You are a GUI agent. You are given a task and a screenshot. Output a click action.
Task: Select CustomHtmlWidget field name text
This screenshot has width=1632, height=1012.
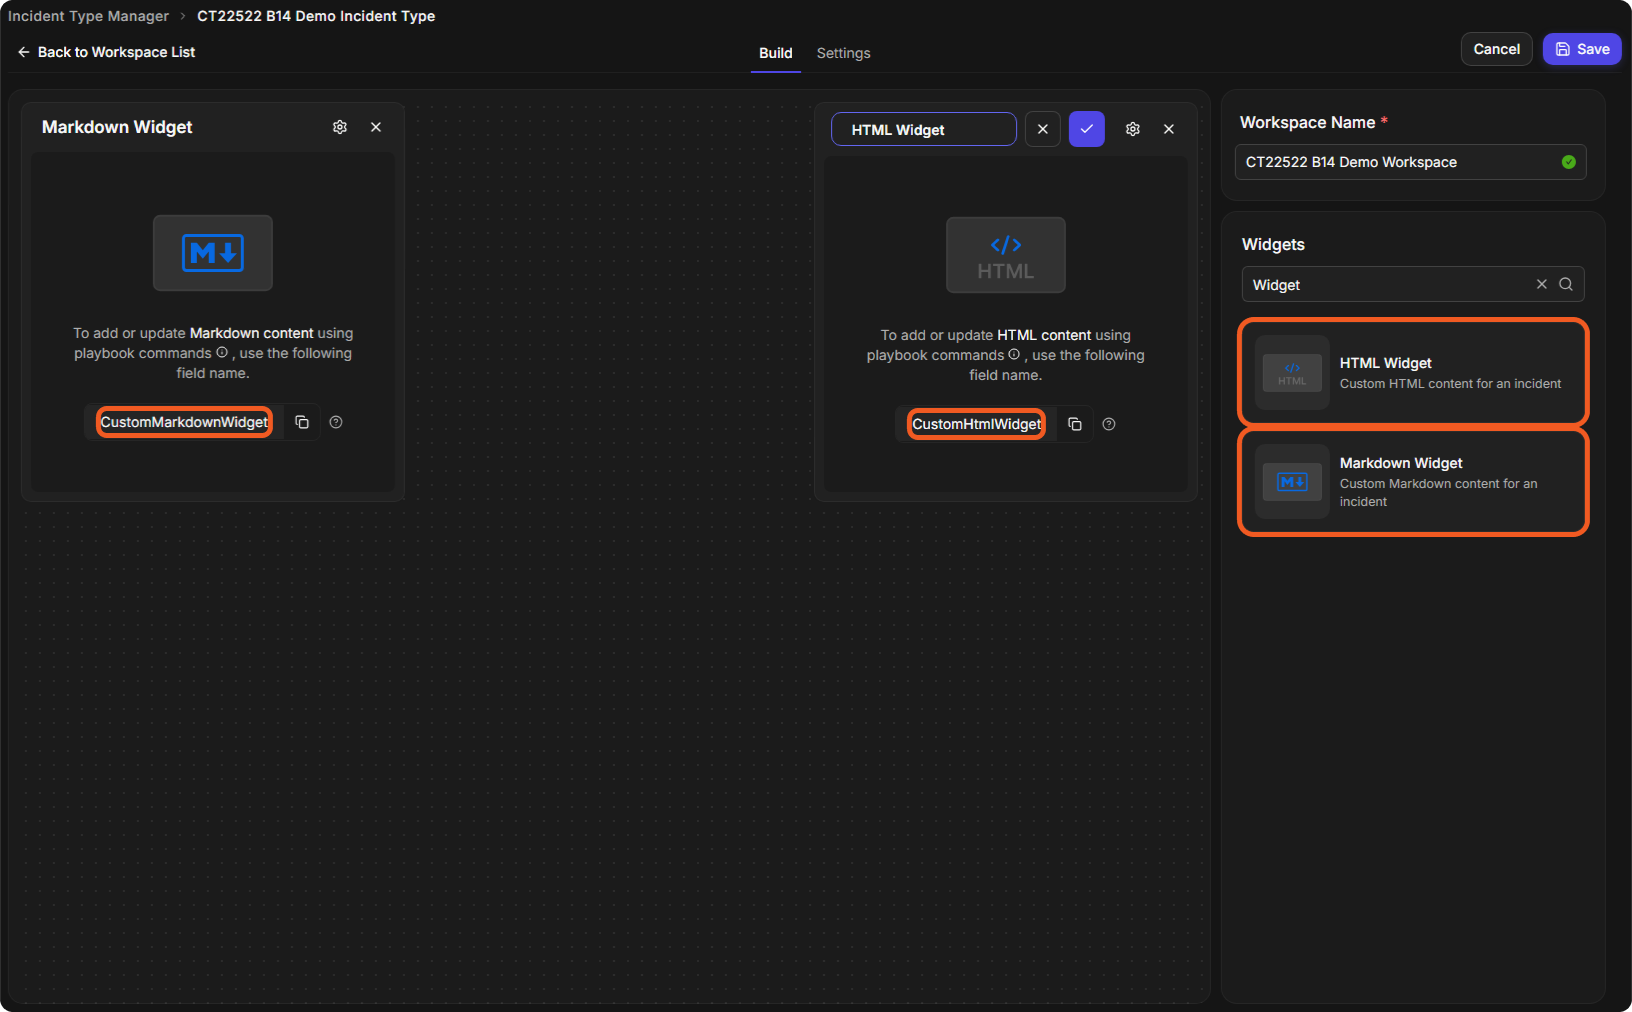(x=977, y=424)
